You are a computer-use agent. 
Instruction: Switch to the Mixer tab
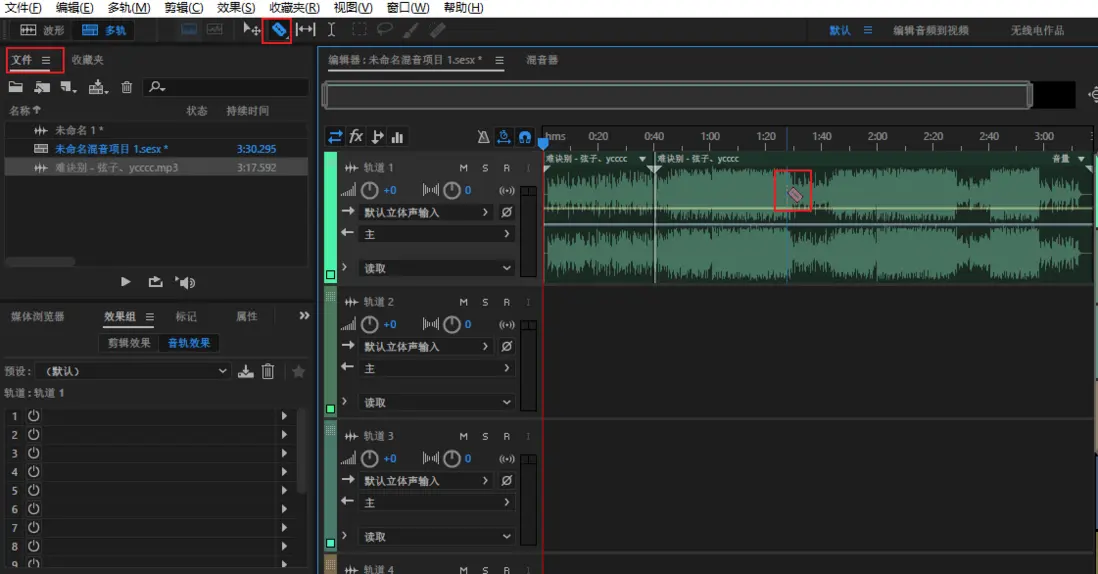(x=542, y=60)
